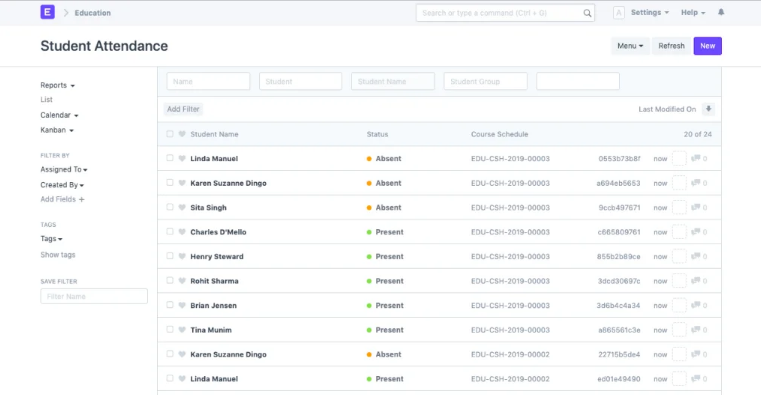This screenshot has height=395, width=761.
Task: Open Linda Manuel EDU-CSH-2019-00003 record
Action: click(214, 159)
